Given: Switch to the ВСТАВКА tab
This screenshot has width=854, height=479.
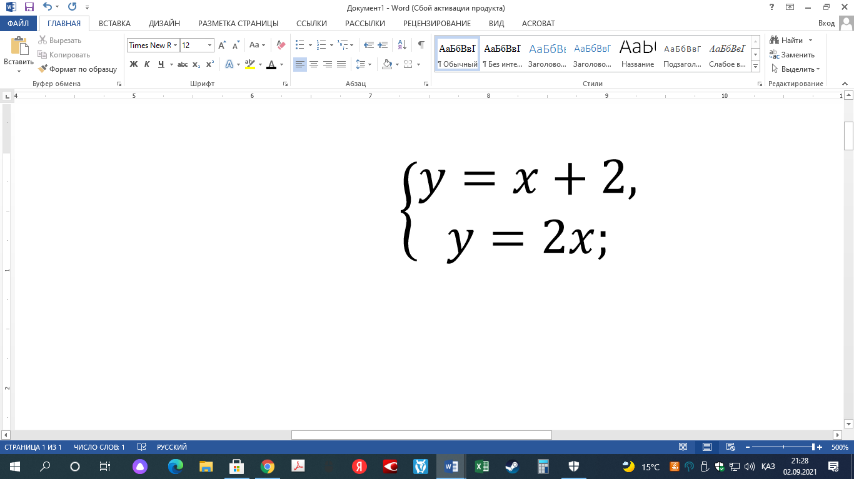Looking at the screenshot, I should [x=114, y=23].
